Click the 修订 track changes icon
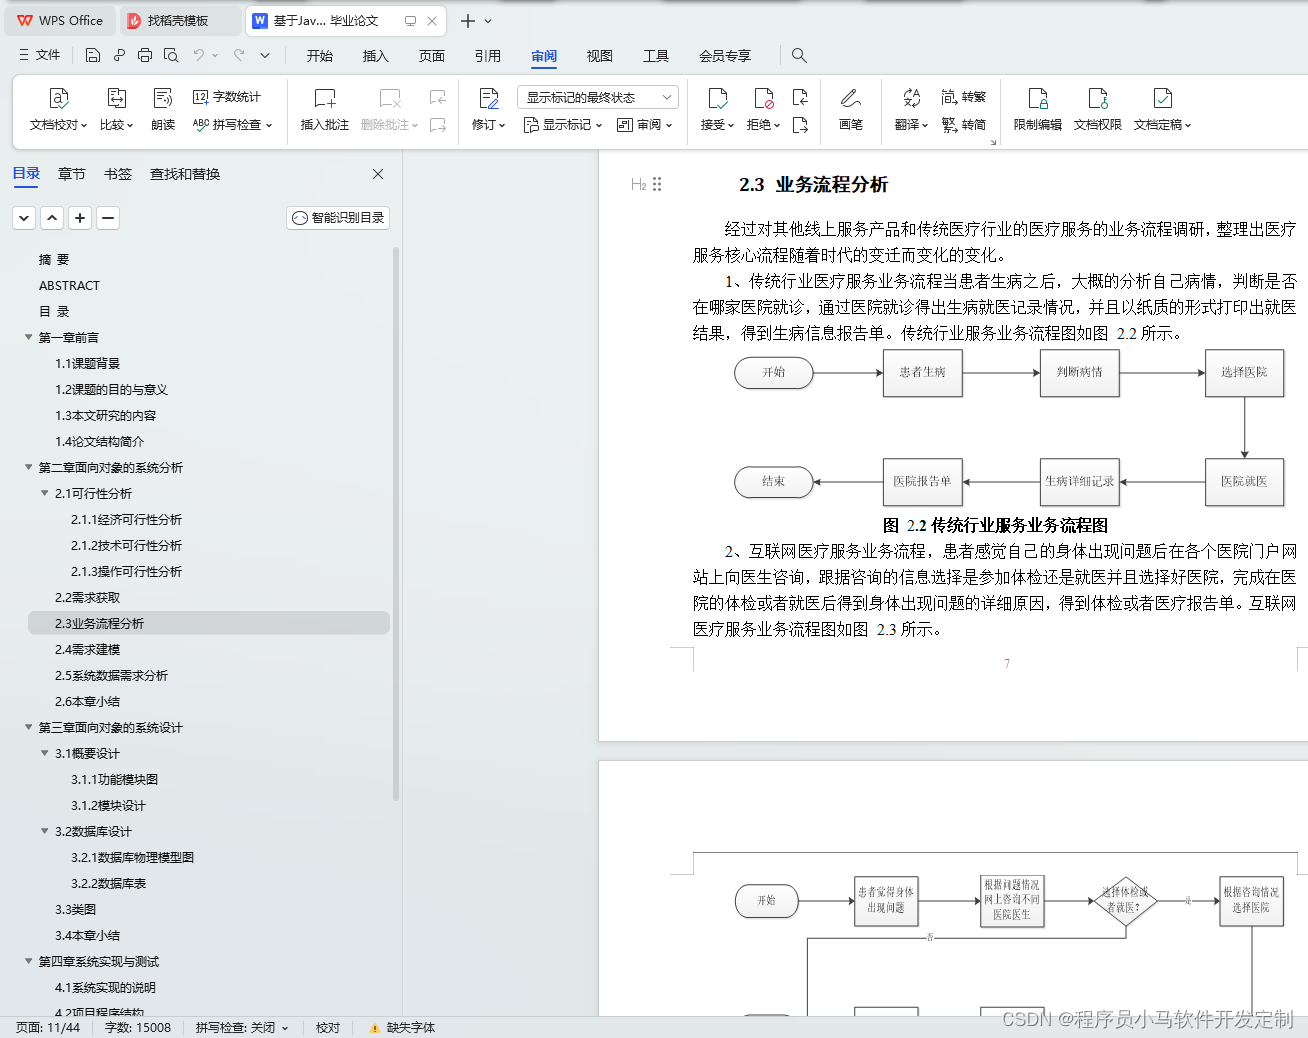The height and width of the screenshot is (1038, 1308). (x=489, y=98)
